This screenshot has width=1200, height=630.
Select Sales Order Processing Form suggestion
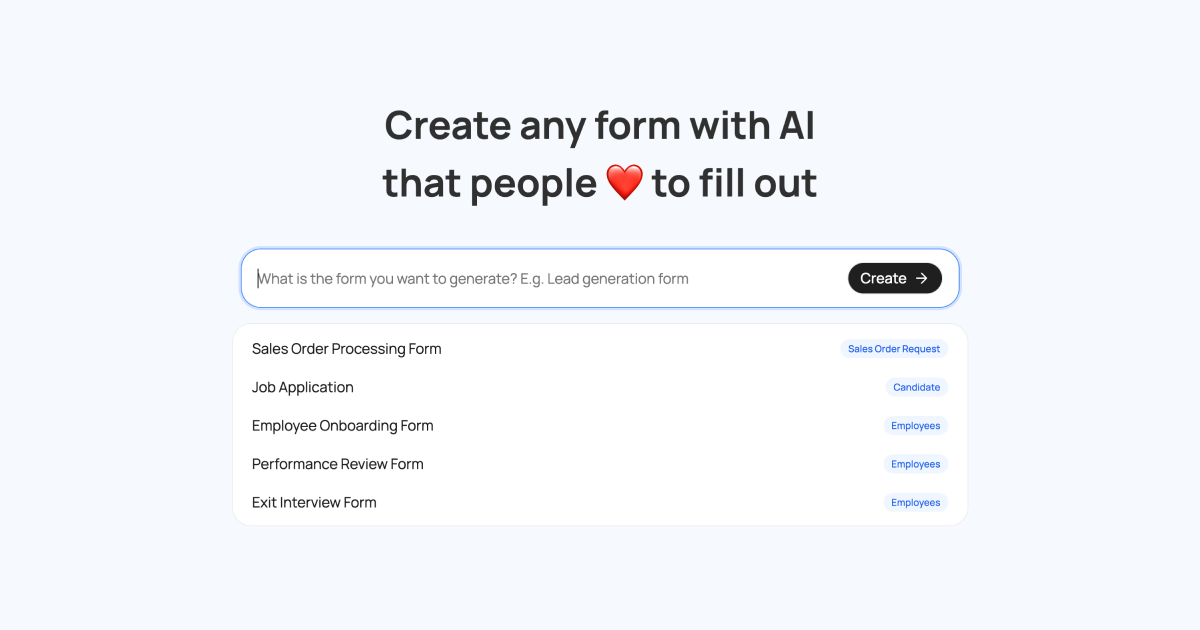pyautogui.click(x=346, y=349)
